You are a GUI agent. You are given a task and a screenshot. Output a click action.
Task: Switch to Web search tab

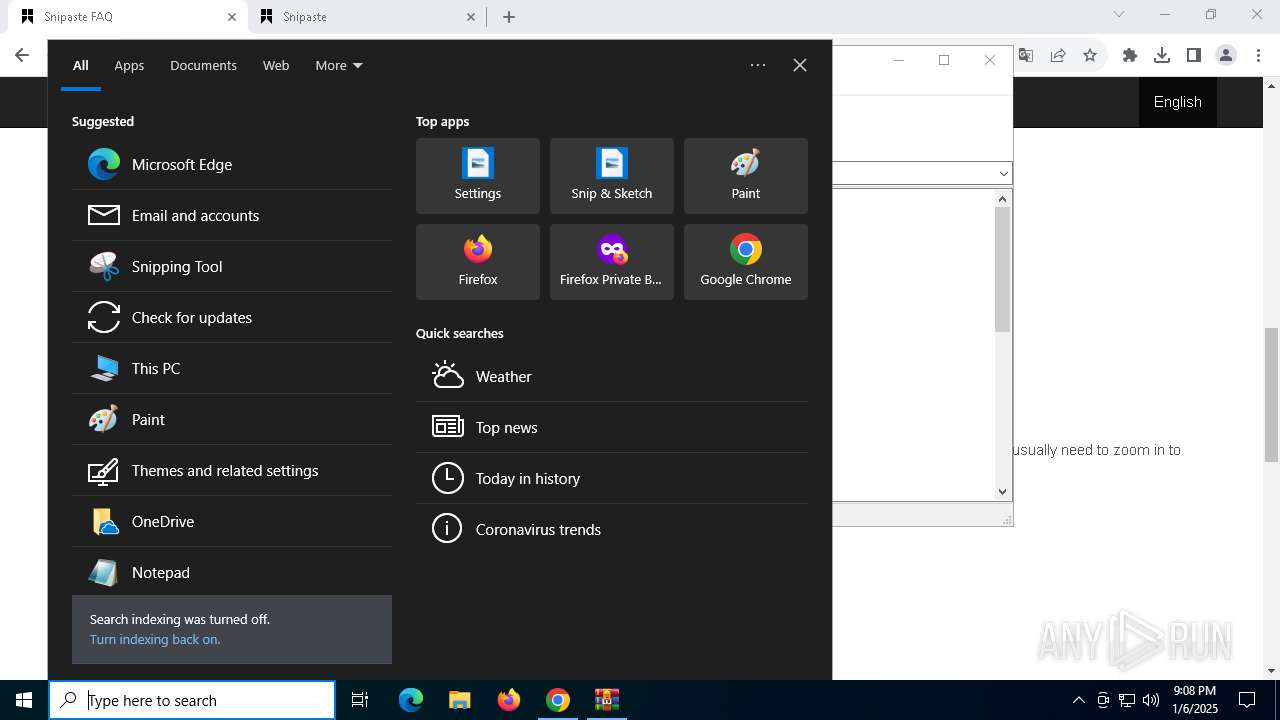coord(276,65)
